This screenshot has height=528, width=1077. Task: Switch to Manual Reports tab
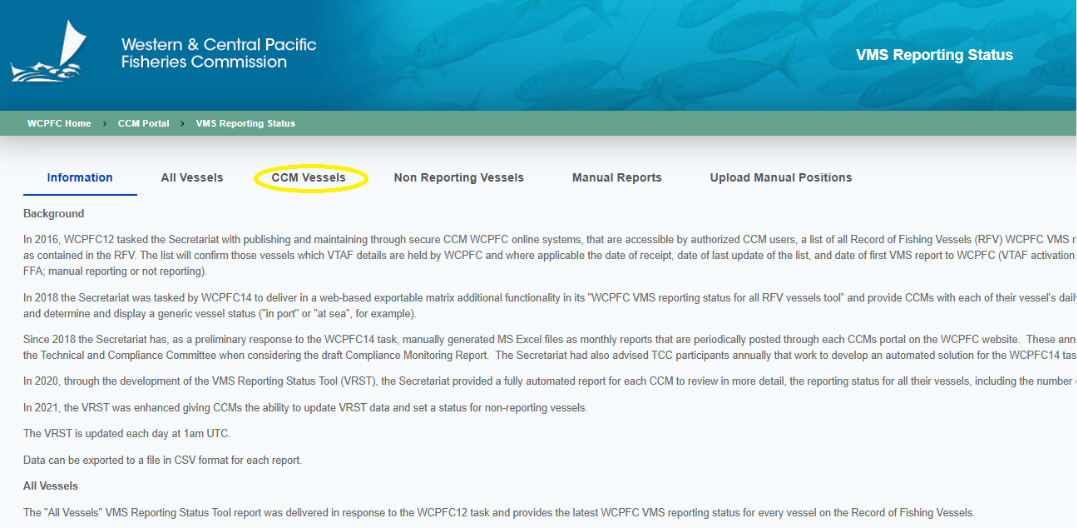pyautogui.click(x=617, y=178)
